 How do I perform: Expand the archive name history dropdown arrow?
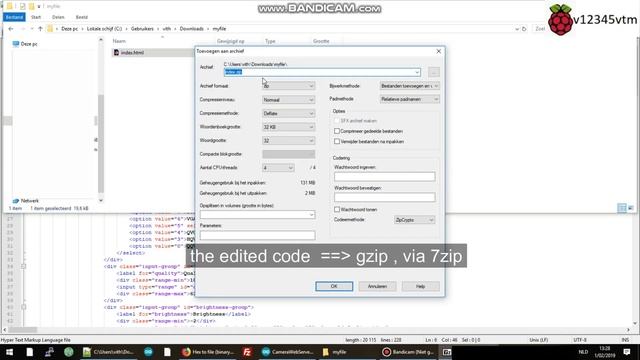click(x=417, y=72)
